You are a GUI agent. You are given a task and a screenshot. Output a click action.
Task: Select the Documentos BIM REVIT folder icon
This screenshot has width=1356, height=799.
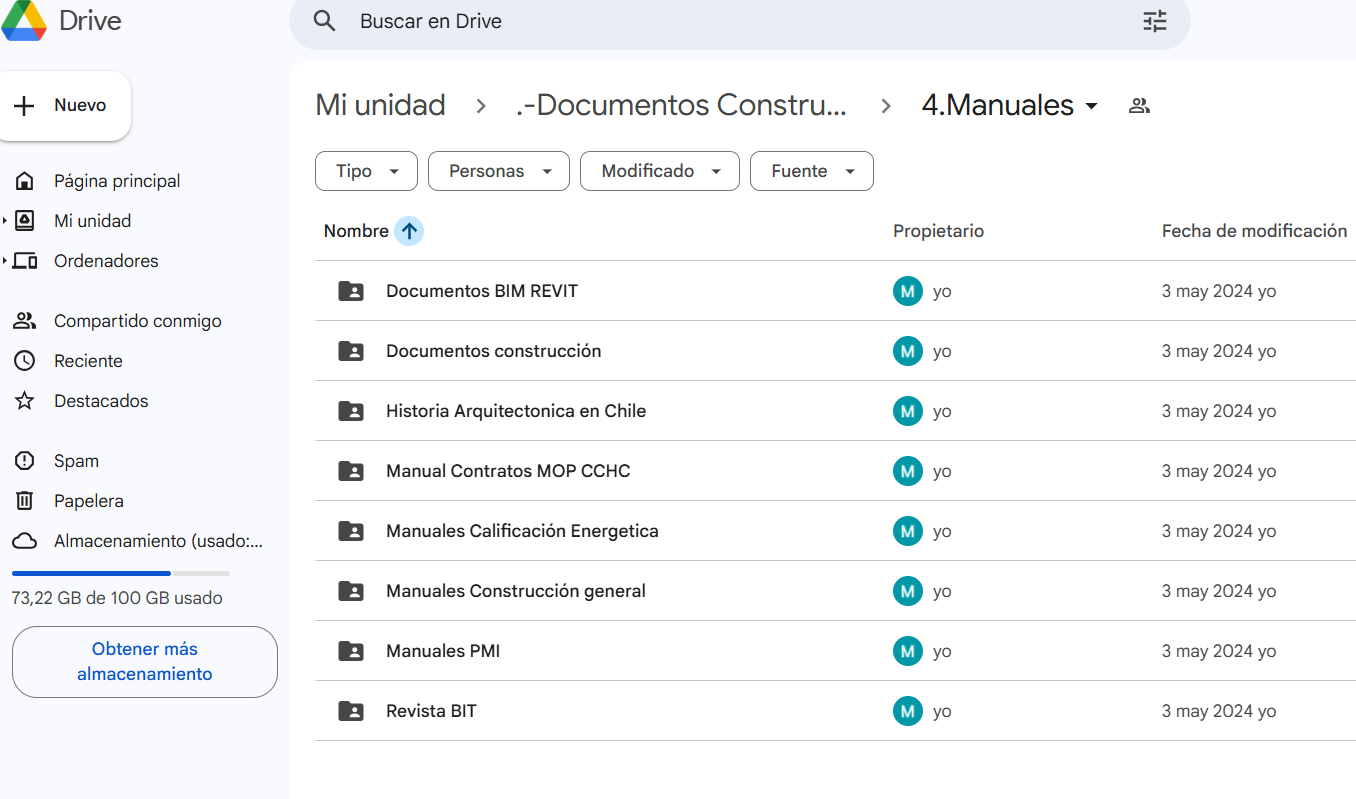click(x=351, y=291)
